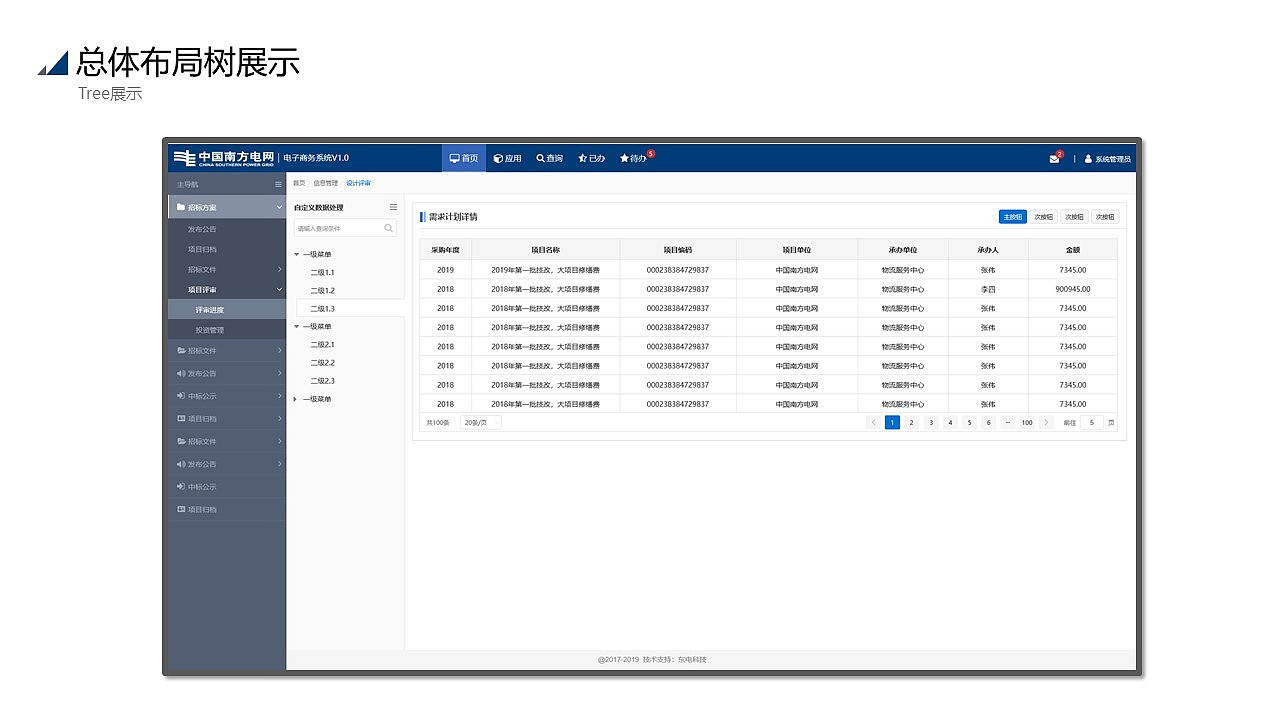Expand 项目归档 sidebar item with arrow below 中标公示
Viewport: 1280px width, 720px height.
click(x=226, y=419)
